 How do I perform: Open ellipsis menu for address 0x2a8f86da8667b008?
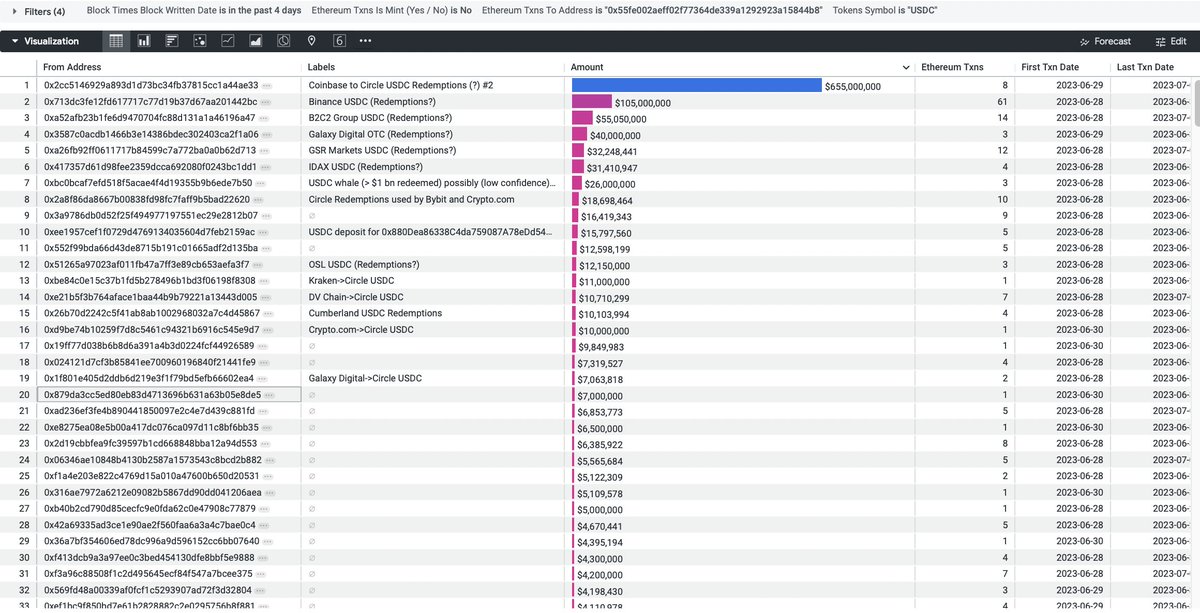[258, 199]
